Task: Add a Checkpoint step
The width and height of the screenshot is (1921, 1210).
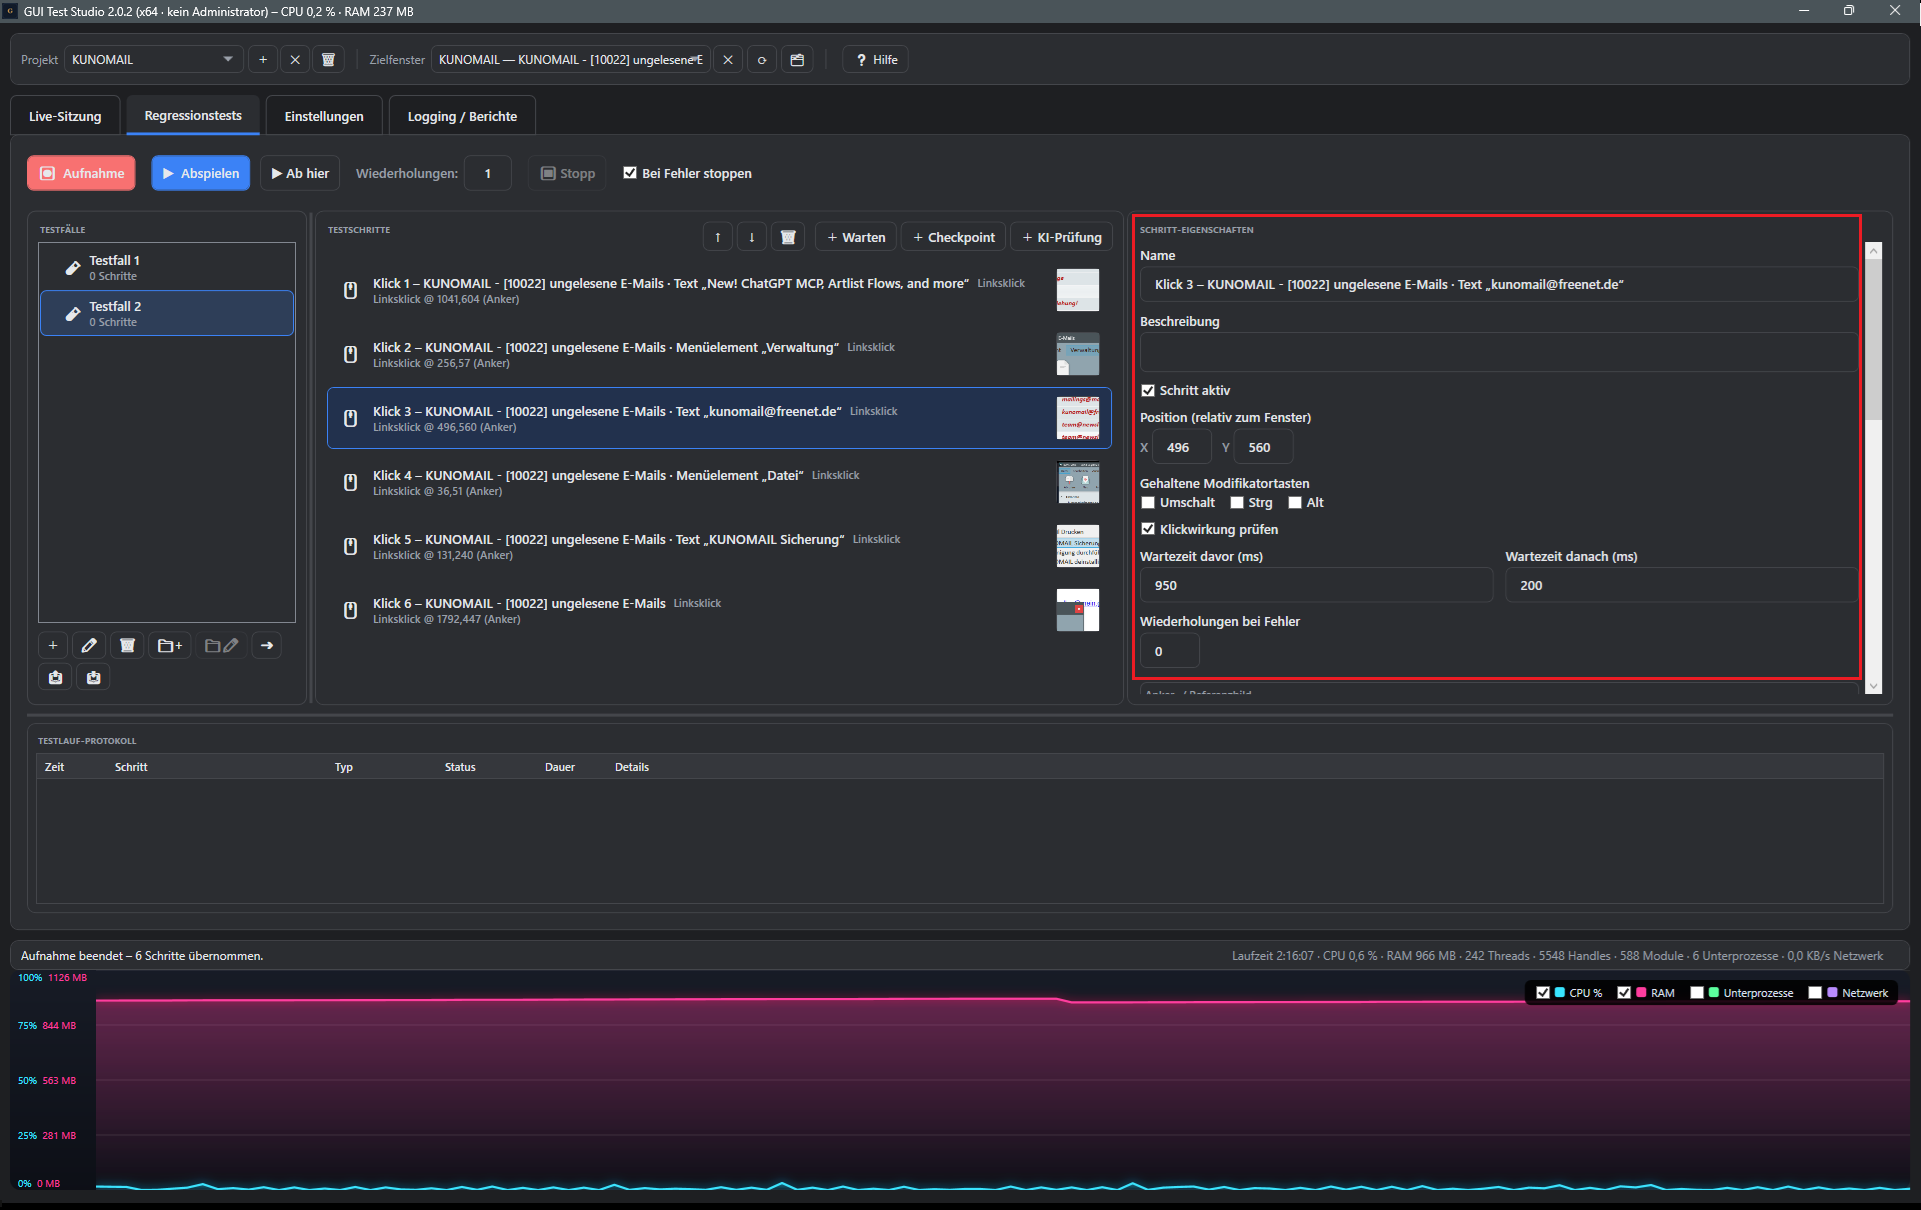Action: click(x=954, y=237)
